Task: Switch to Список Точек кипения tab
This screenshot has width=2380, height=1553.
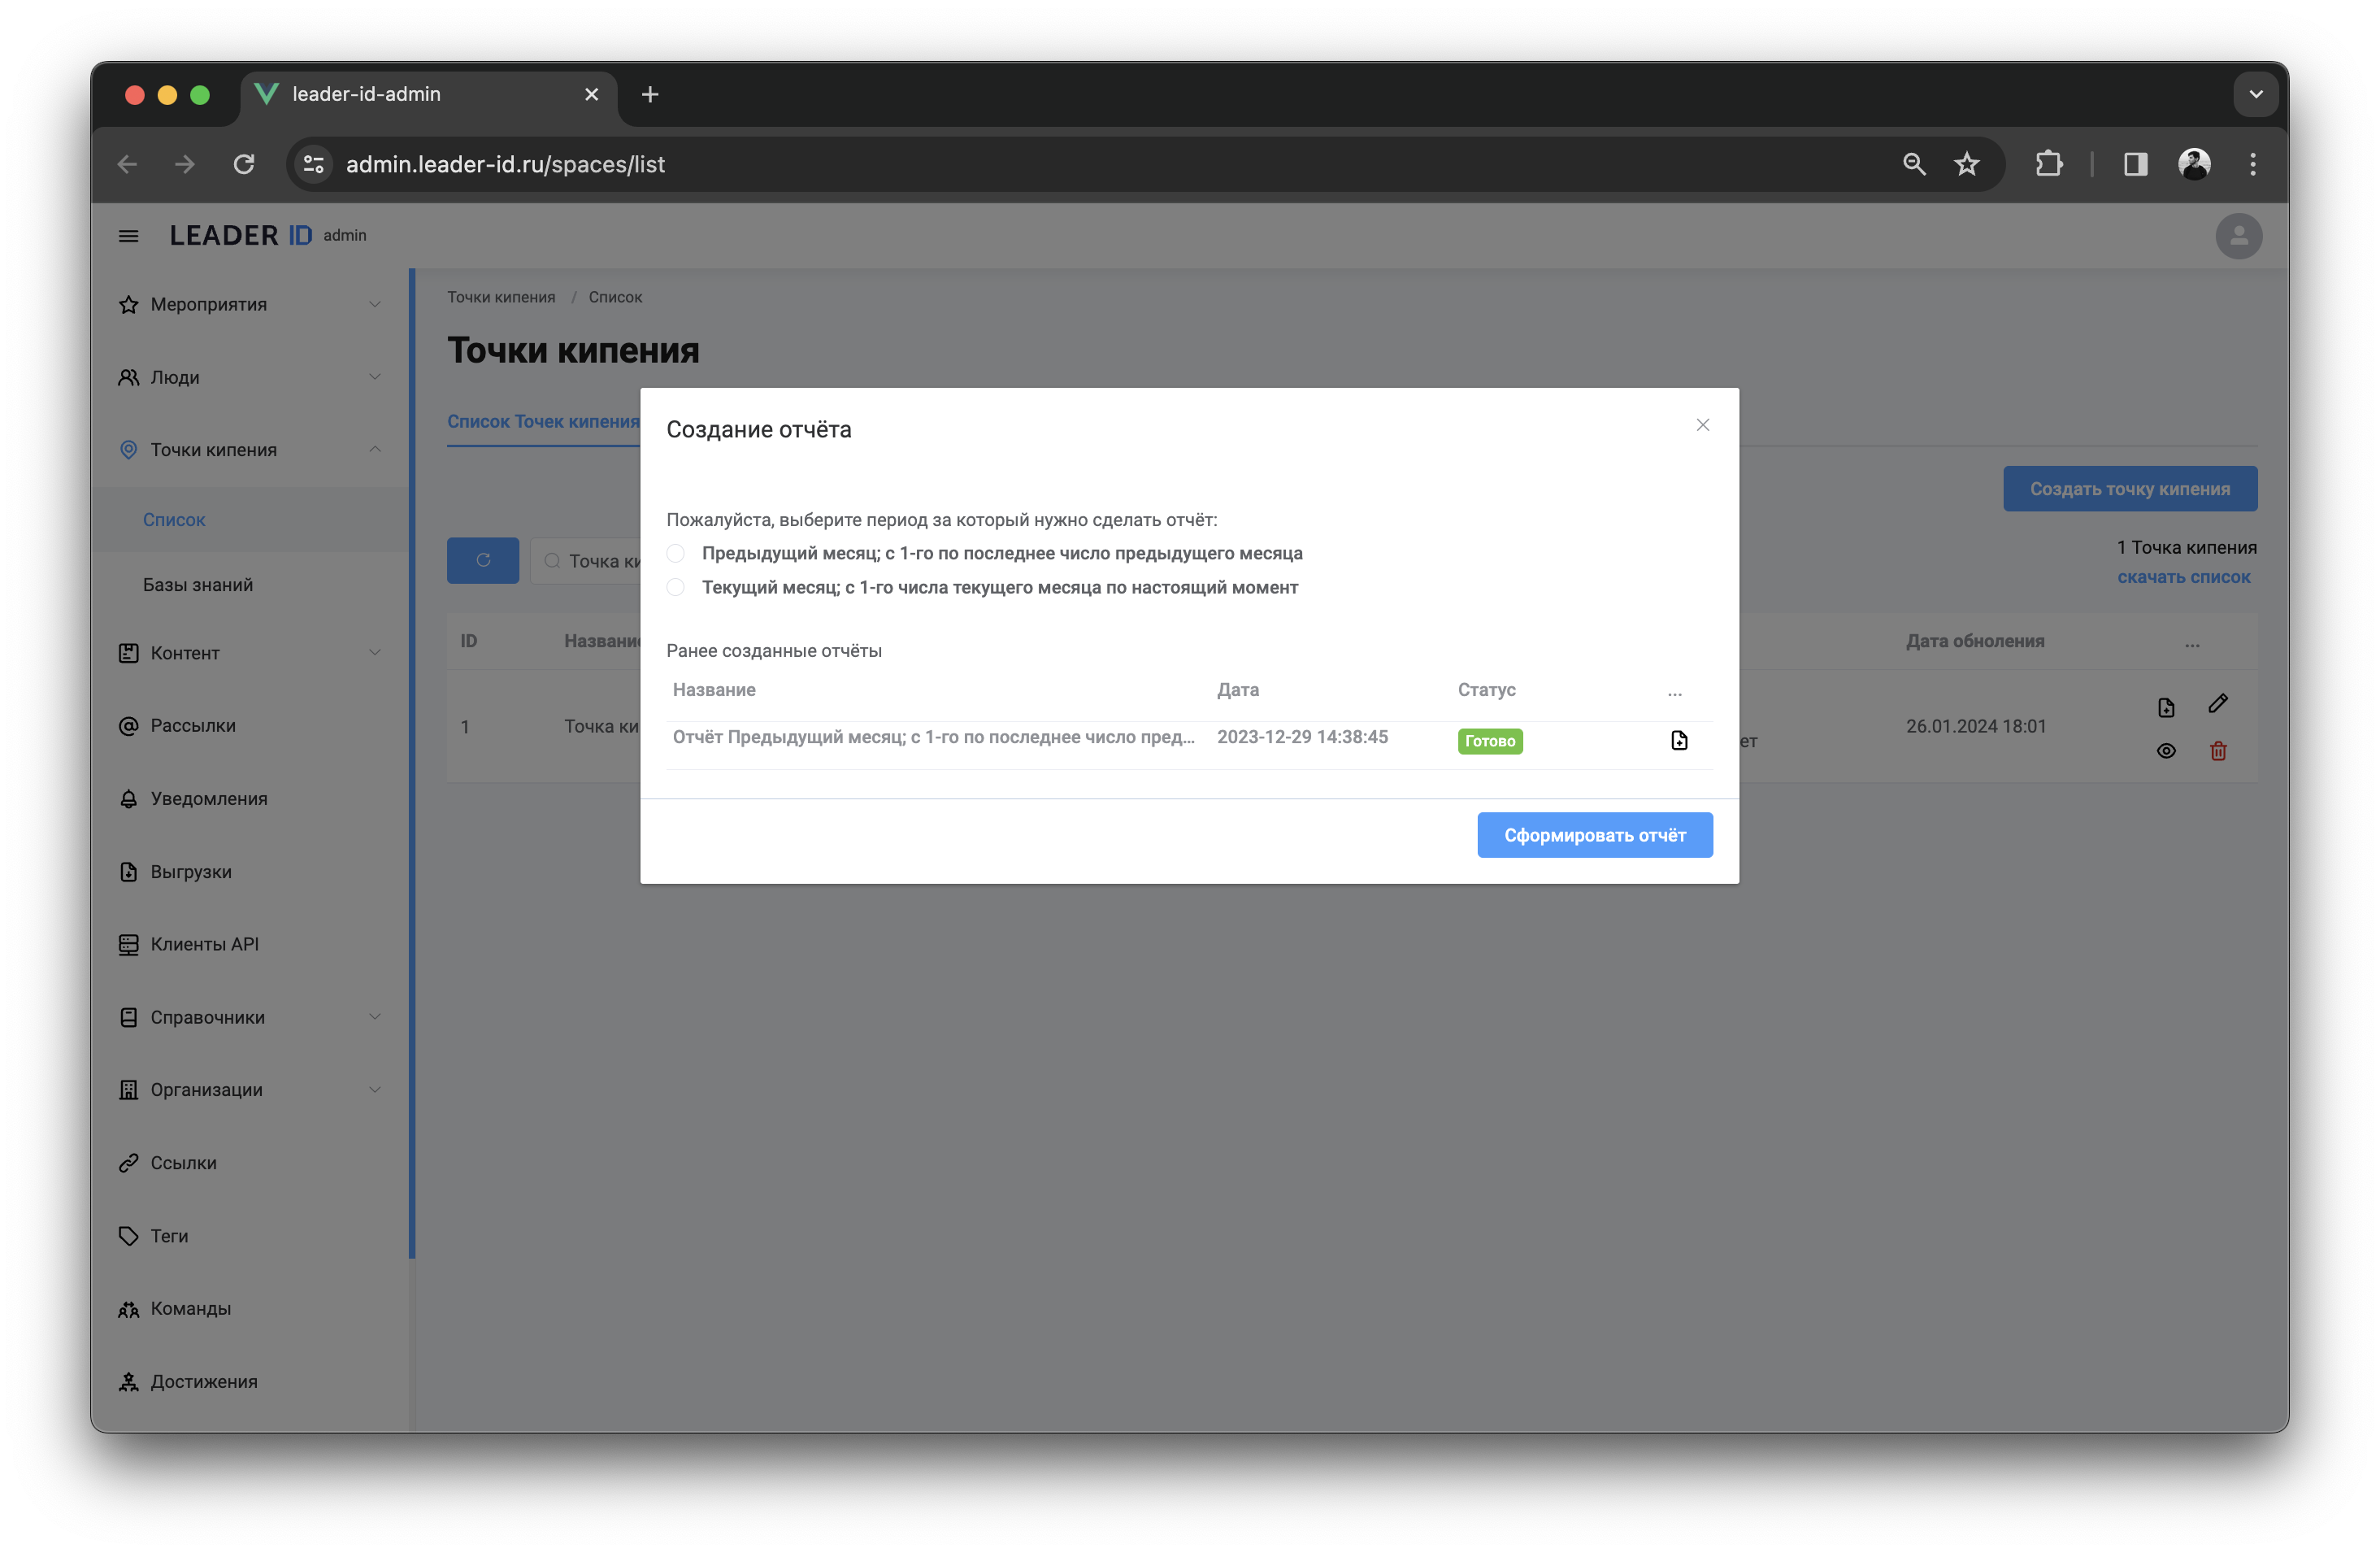Action: point(543,422)
